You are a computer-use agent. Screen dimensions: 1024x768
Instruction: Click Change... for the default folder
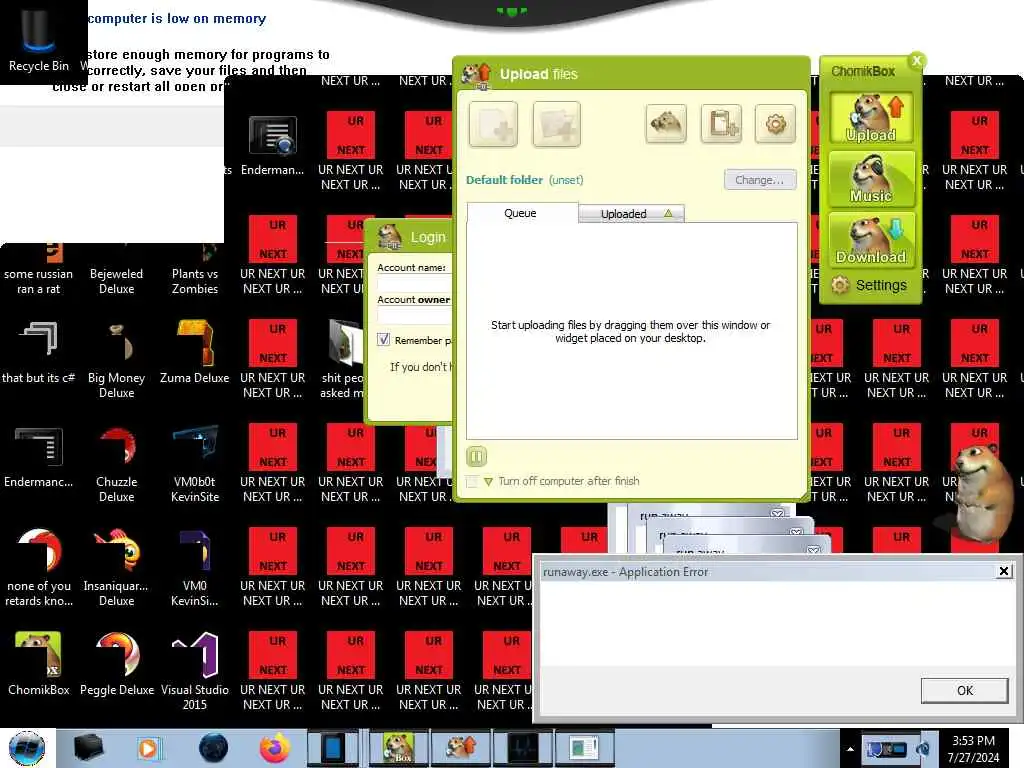[x=760, y=180]
